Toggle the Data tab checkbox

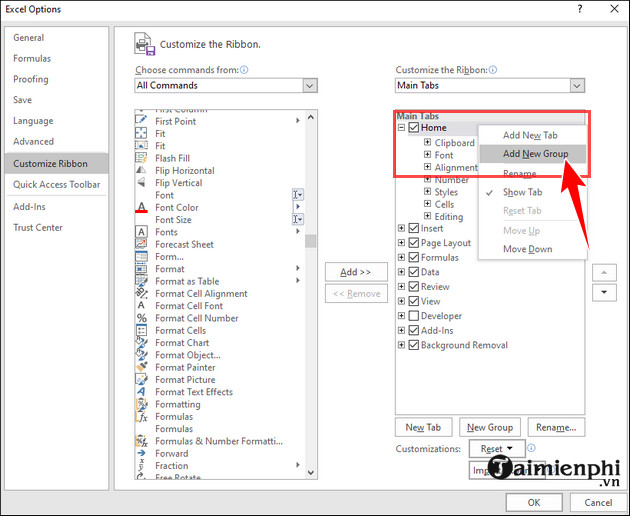click(x=413, y=272)
